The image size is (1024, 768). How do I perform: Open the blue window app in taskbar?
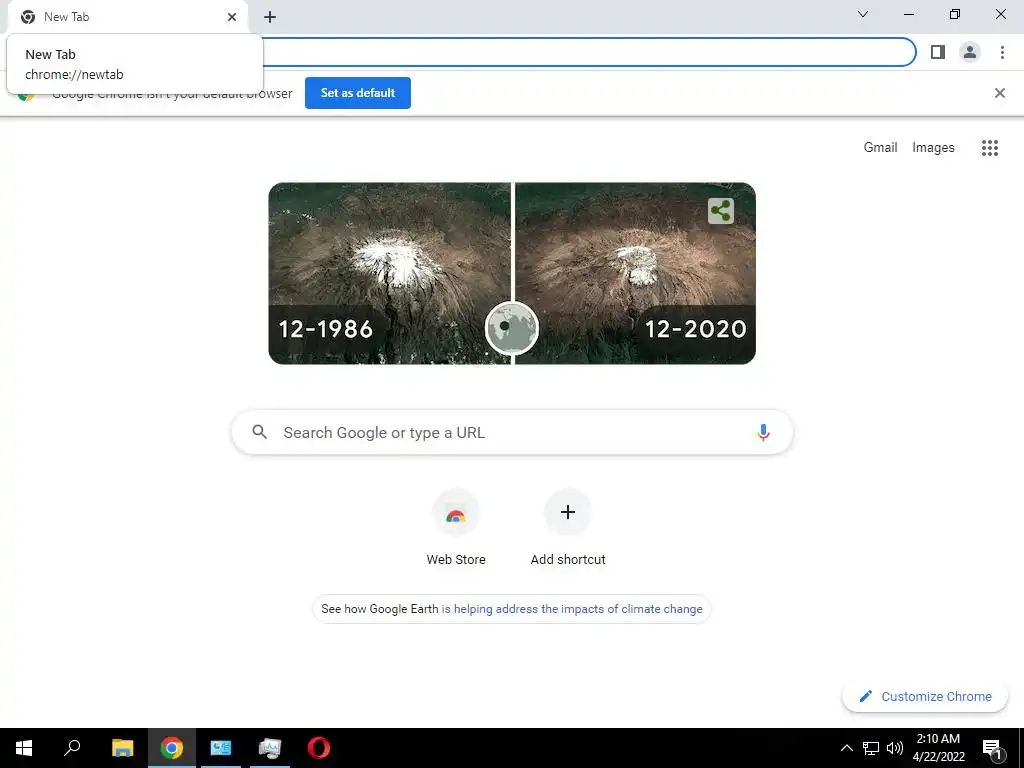click(221, 748)
